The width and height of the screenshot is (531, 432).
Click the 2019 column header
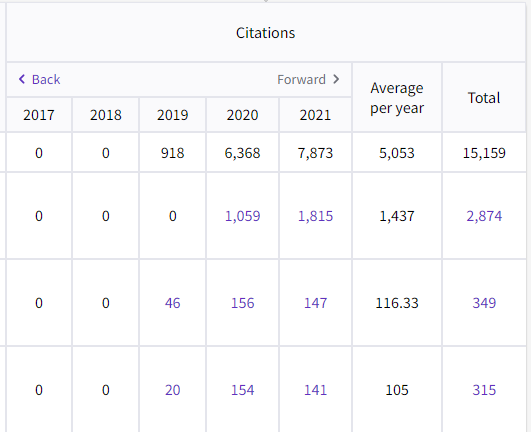click(172, 115)
